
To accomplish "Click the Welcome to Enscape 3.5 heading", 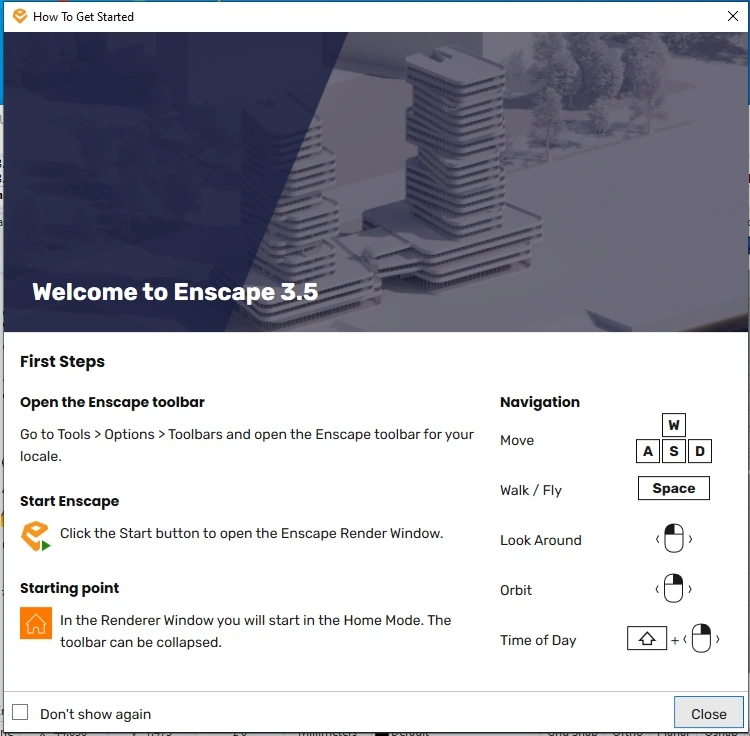I will pos(175,292).
